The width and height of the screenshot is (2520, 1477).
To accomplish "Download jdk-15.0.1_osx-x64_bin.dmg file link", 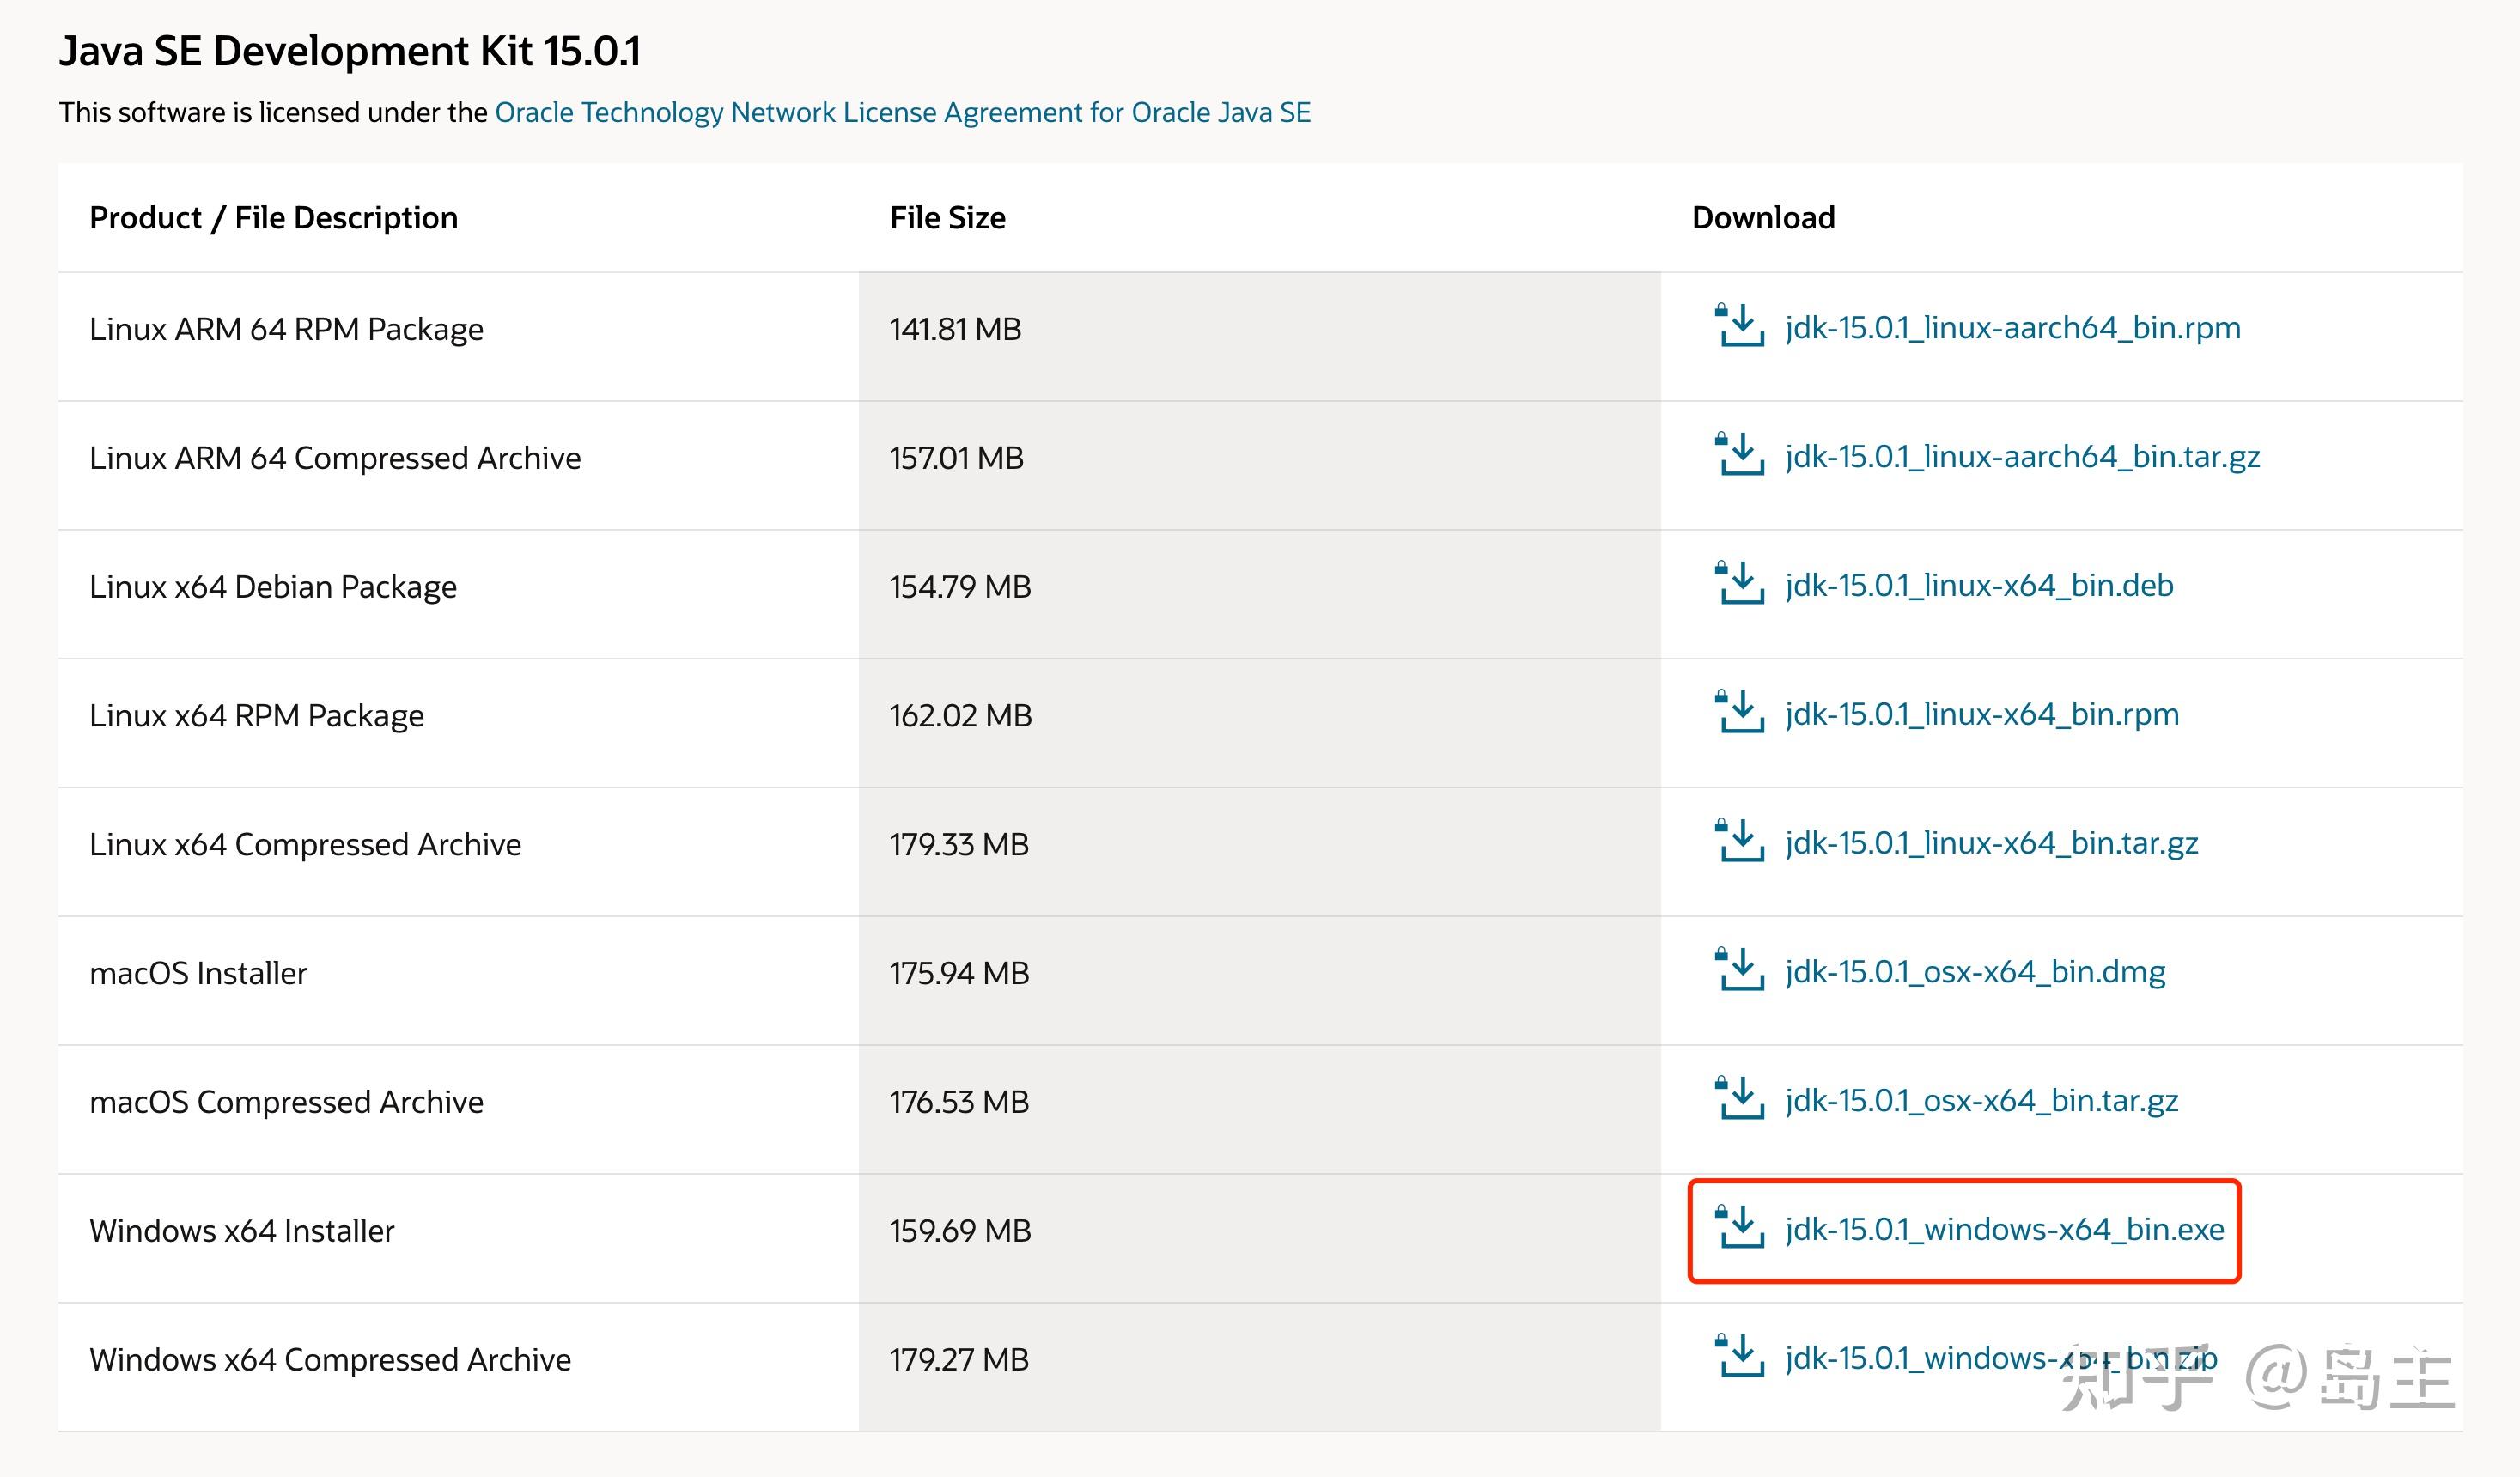I will click(1975, 973).
